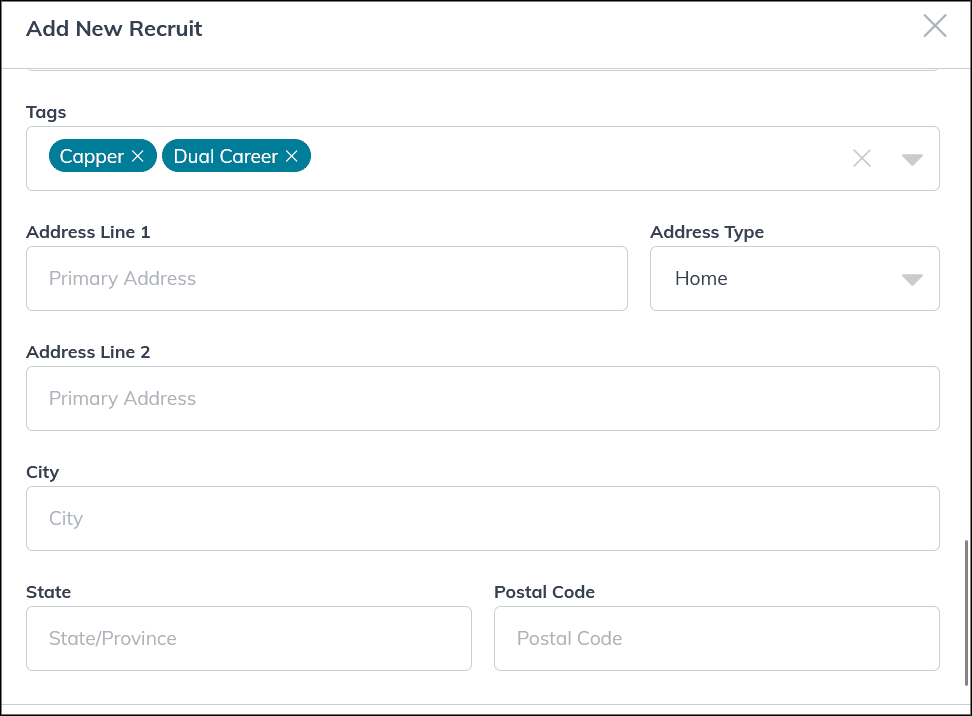
Task: Focus the State/Province input field
Action: tap(248, 638)
